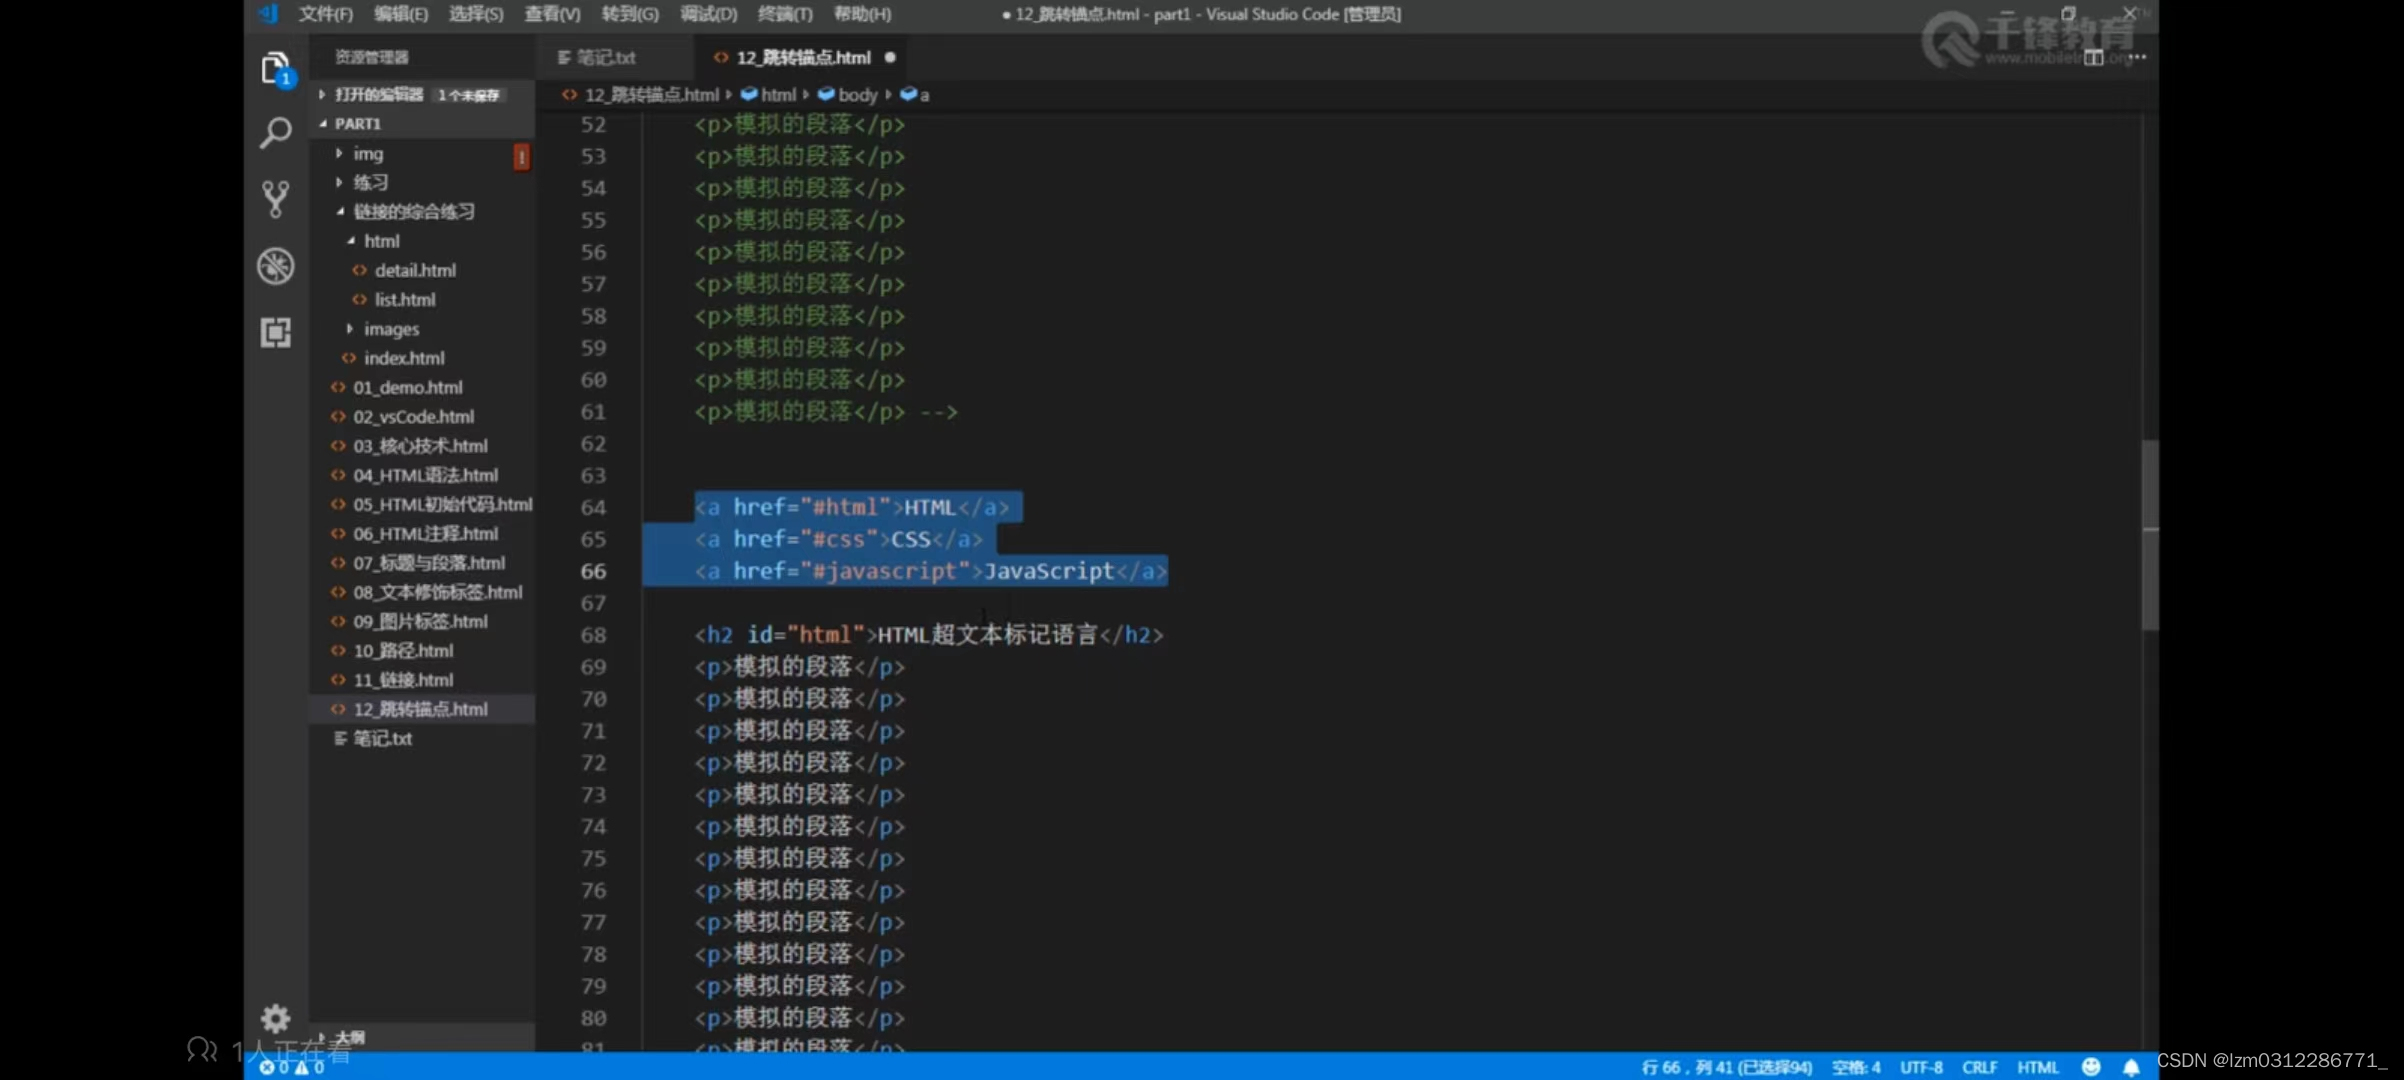2404x1080 pixels.
Task: Switch to the 笔记.txt editor tab
Action: [605, 58]
